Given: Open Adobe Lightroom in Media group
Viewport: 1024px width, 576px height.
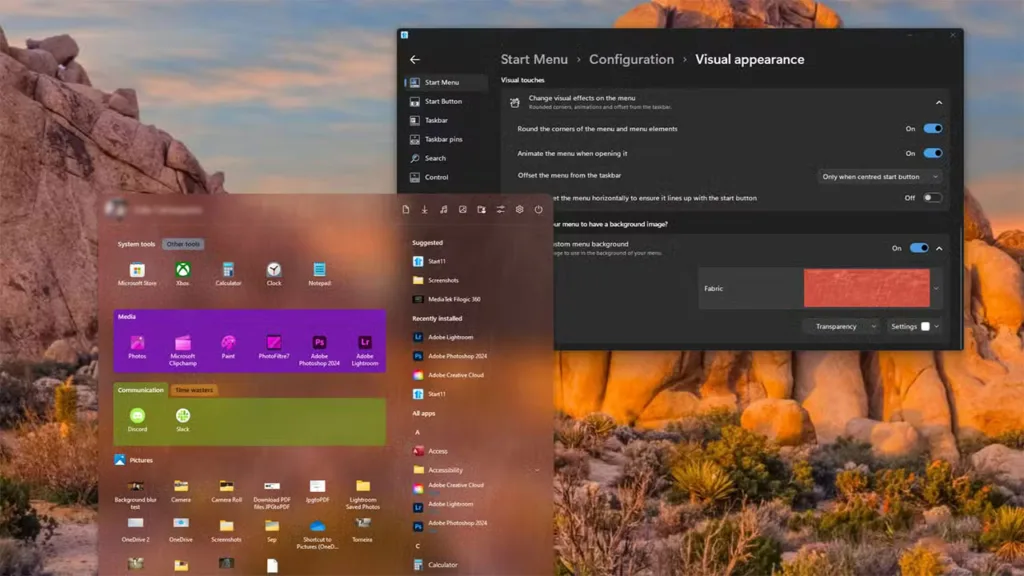Looking at the screenshot, I should pos(365,350).
